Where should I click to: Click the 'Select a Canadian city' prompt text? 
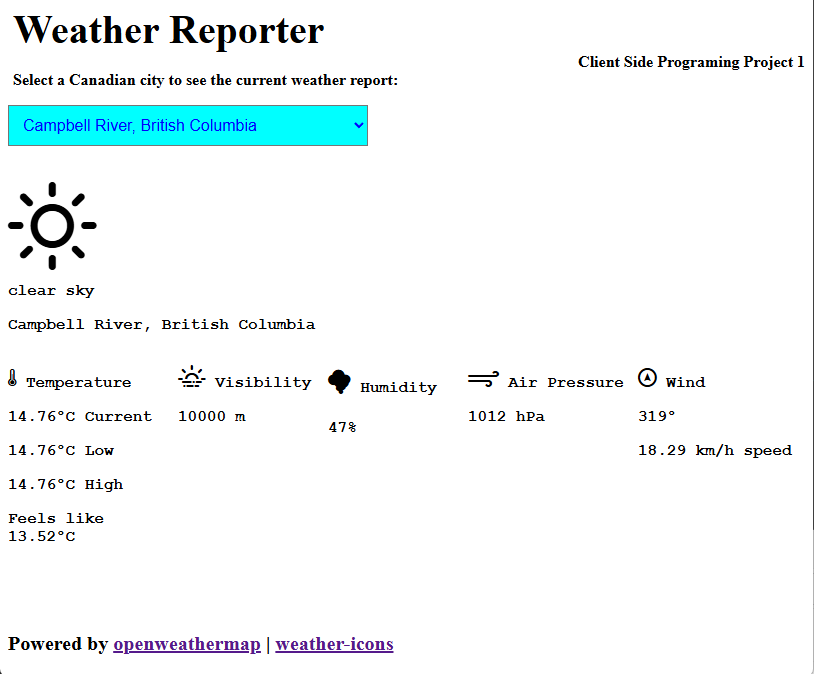click(x=206, y=80)
